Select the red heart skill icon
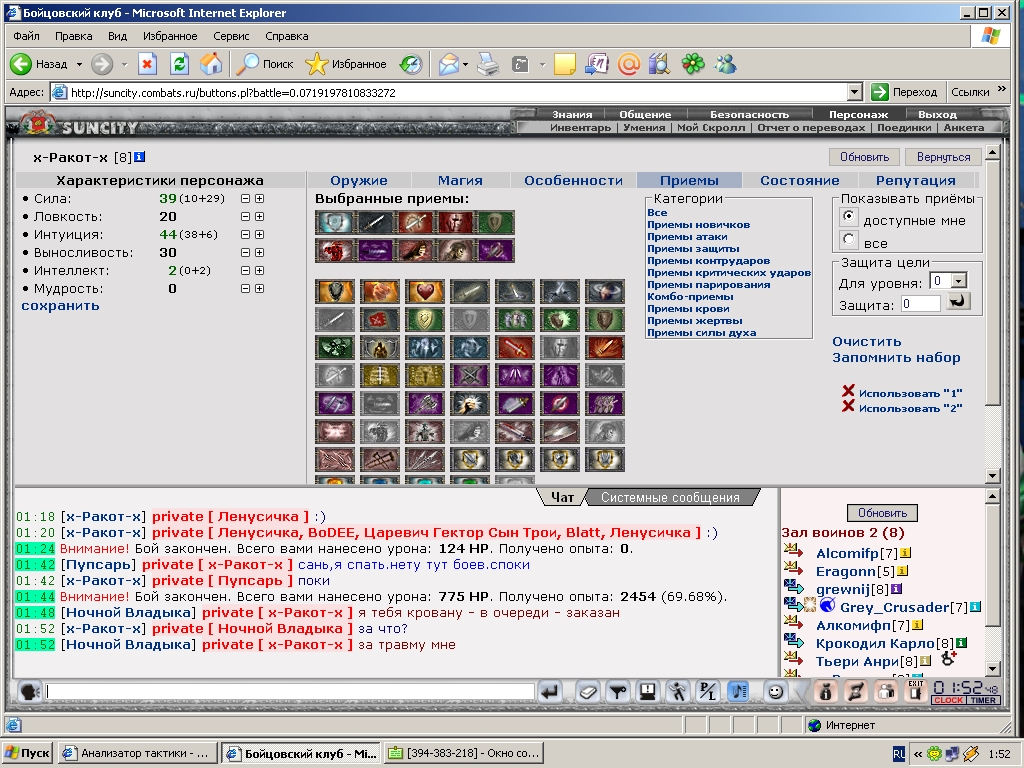The width and height of the screenshot is (1024, 768). pos(424,291)
